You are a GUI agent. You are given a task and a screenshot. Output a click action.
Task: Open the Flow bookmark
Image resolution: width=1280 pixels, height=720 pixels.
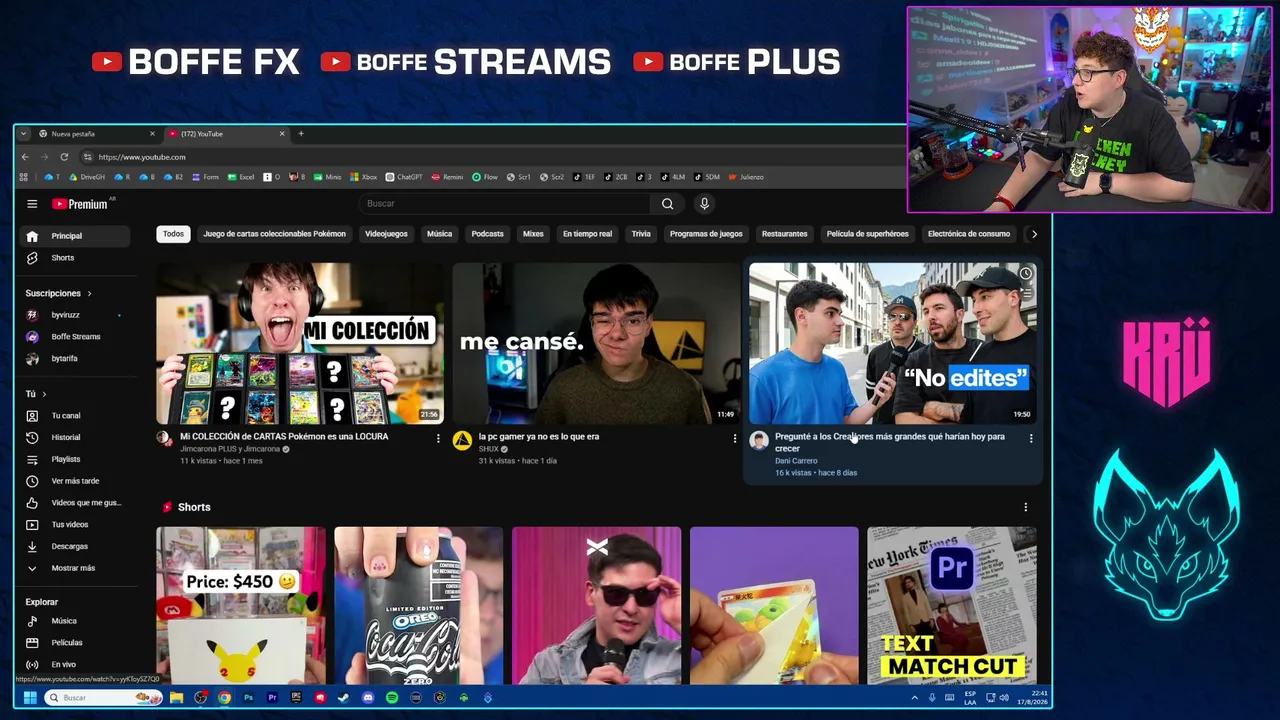click(x=485, y=177)
